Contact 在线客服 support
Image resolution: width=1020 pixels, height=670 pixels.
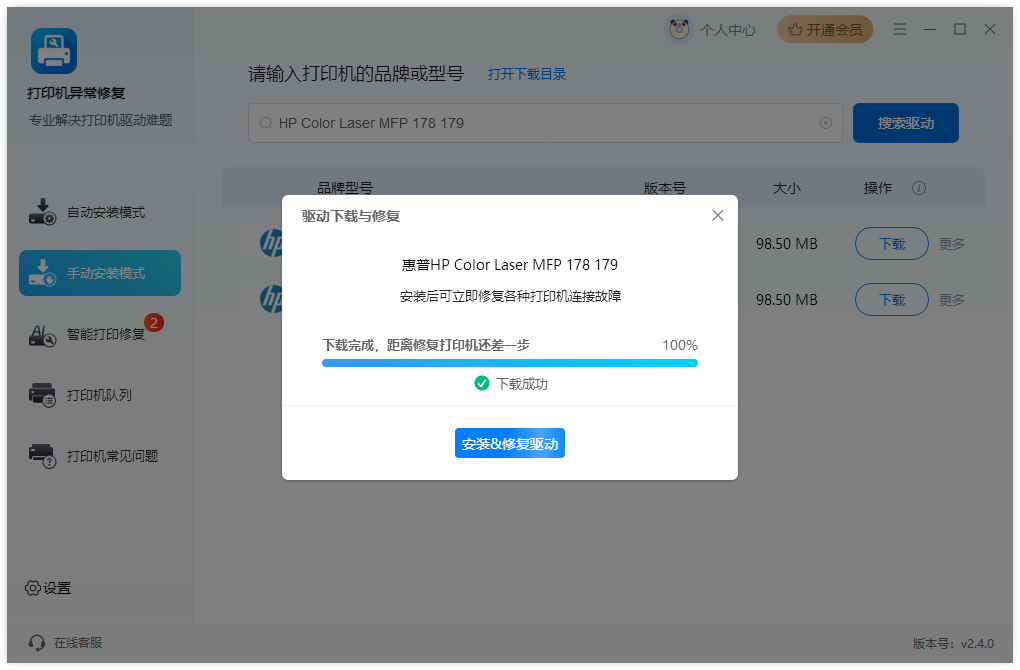pos(65,643)
